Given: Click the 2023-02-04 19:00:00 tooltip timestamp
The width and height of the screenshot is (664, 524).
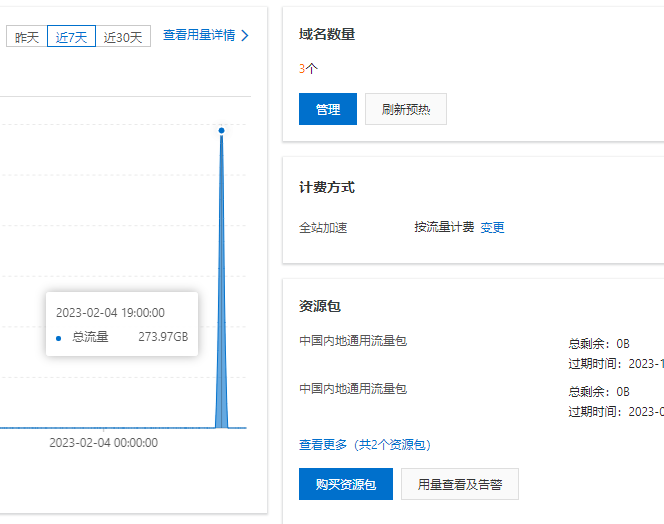Looking at the screenshot, I should tap(110, 313).
